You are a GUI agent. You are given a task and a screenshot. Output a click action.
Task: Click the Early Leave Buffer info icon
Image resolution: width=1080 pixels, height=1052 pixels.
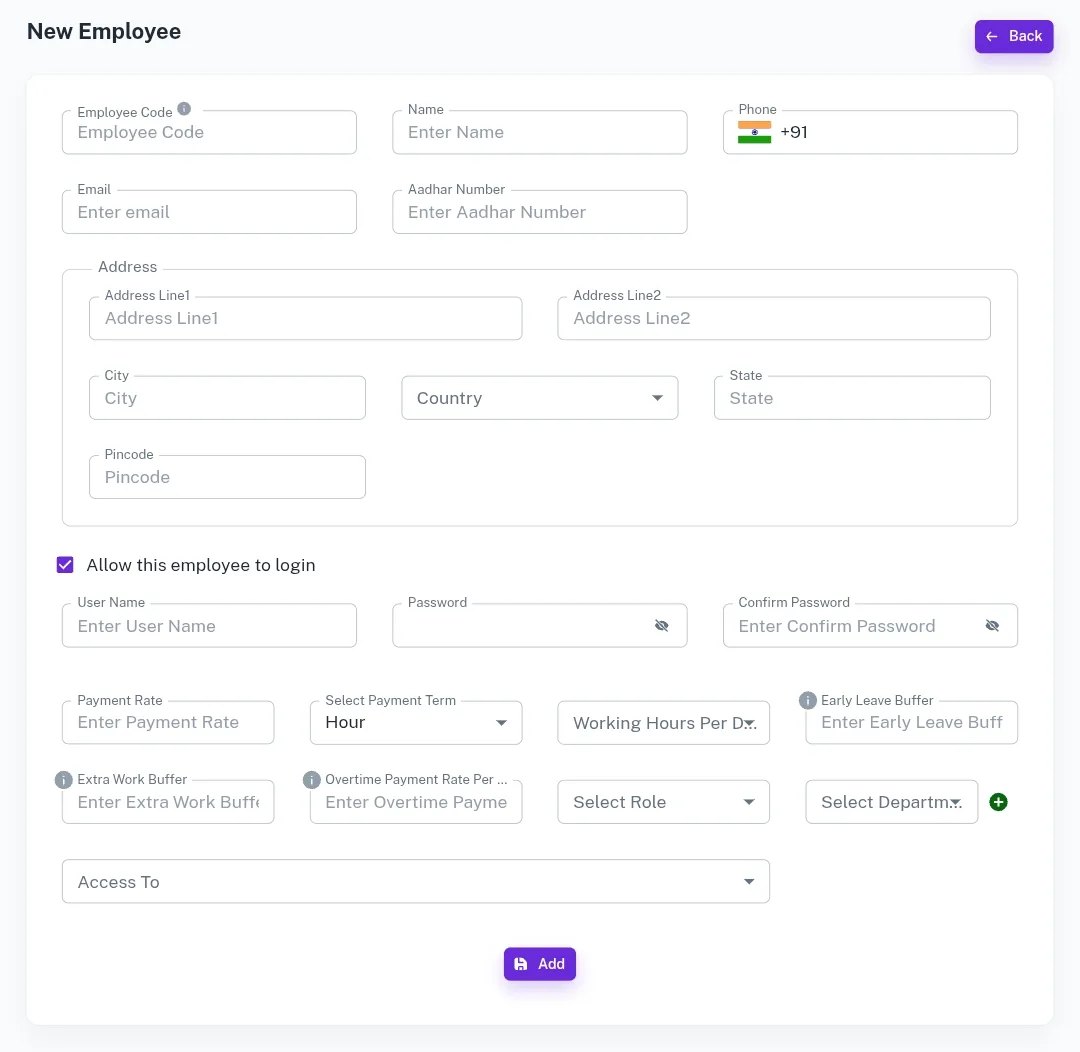(807, 701)
